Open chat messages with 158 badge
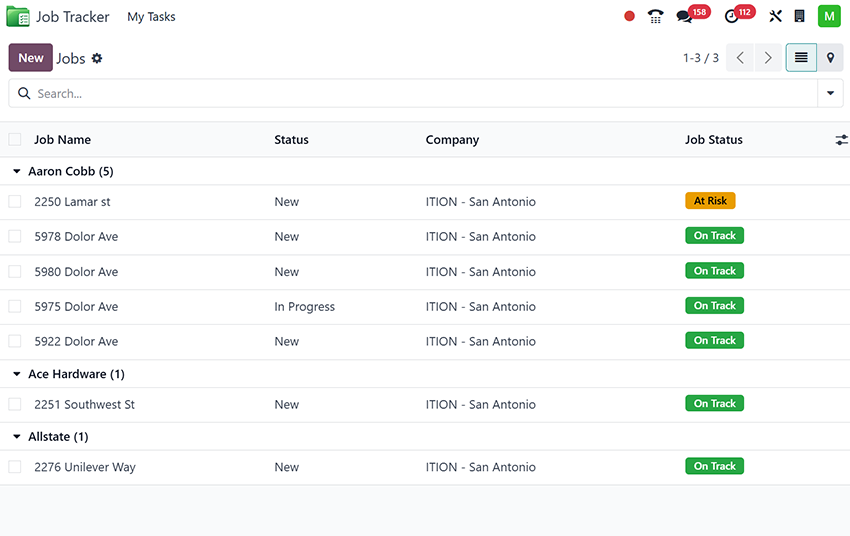Viewport: 850px width, 536px height. pyautogui.click(x=684, y=16)
